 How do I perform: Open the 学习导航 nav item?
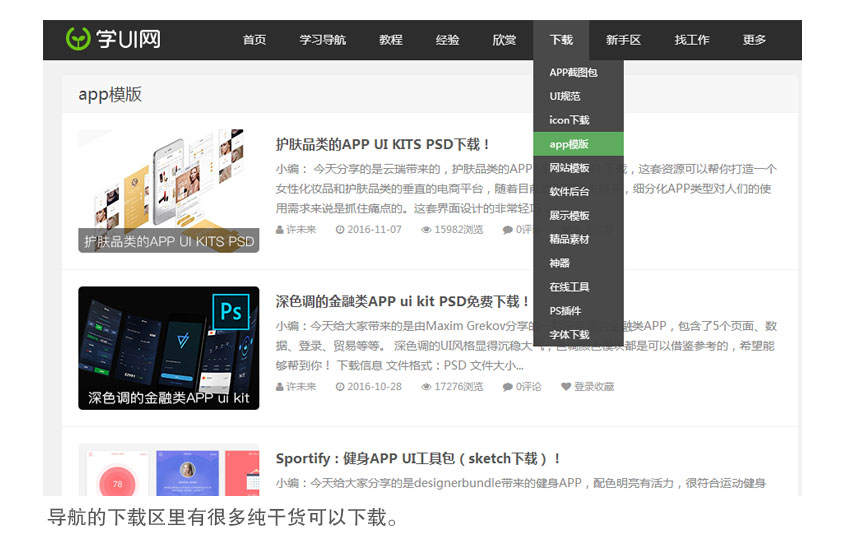click(323, 40)
